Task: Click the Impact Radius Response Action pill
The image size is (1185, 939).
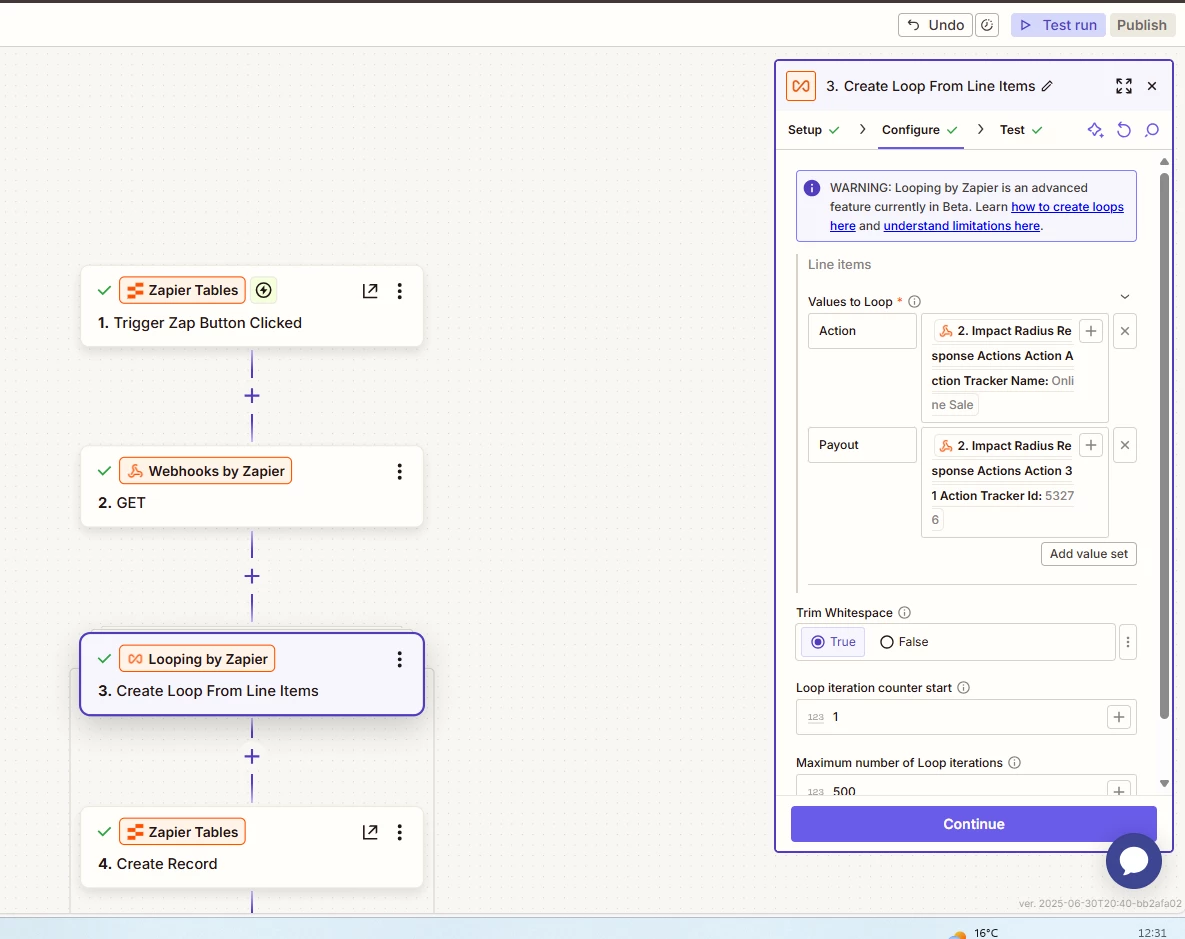Action: pos(1004,367)
